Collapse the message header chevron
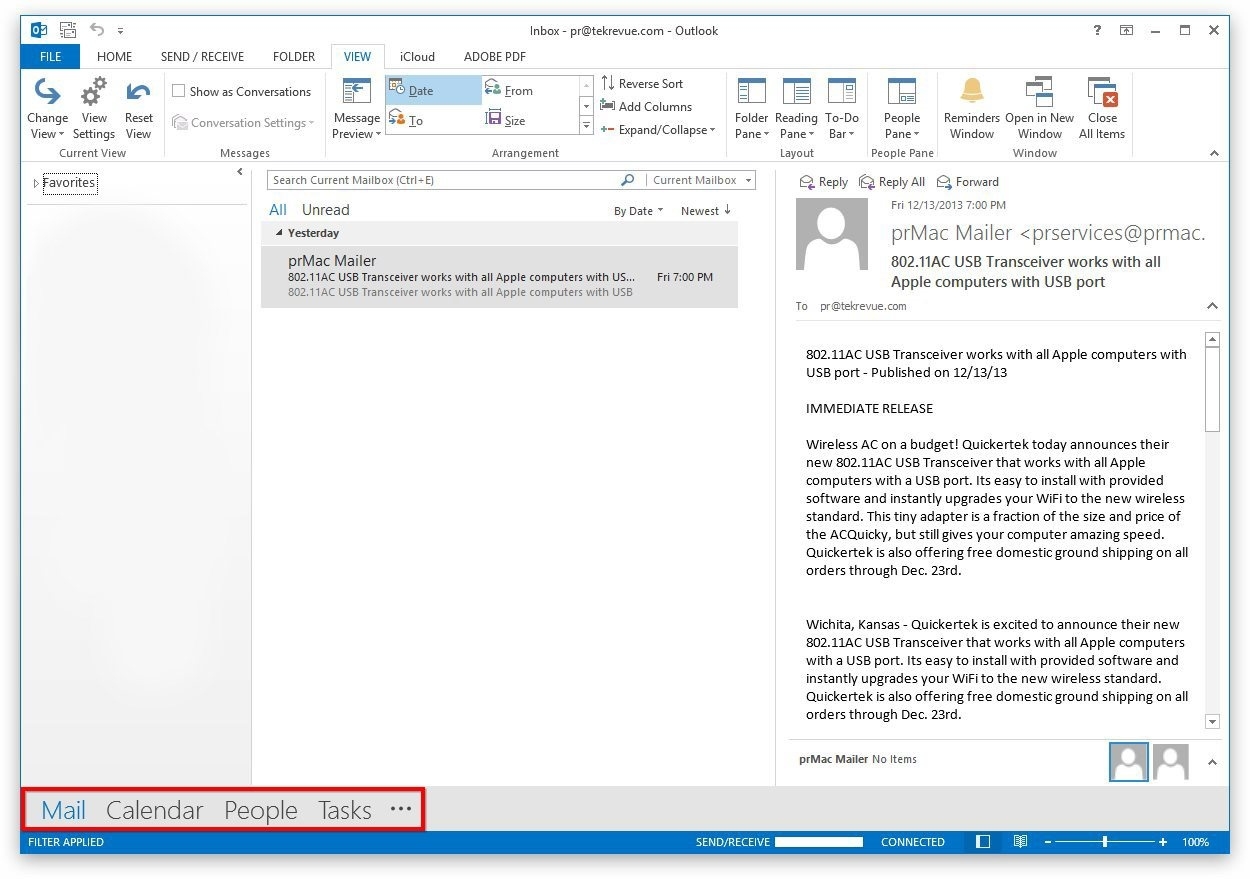The height and width of the screenshot is (879, 1250). click(1212, 306)
